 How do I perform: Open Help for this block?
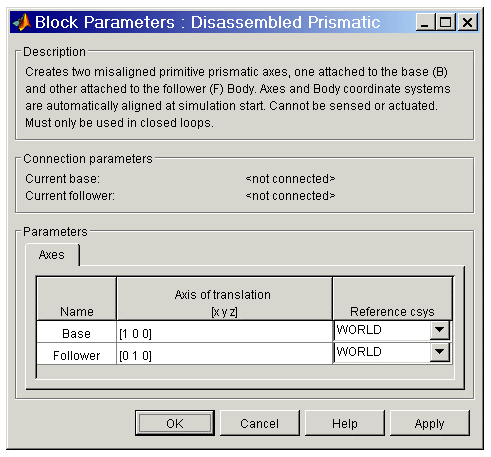(x=345, y=423)
